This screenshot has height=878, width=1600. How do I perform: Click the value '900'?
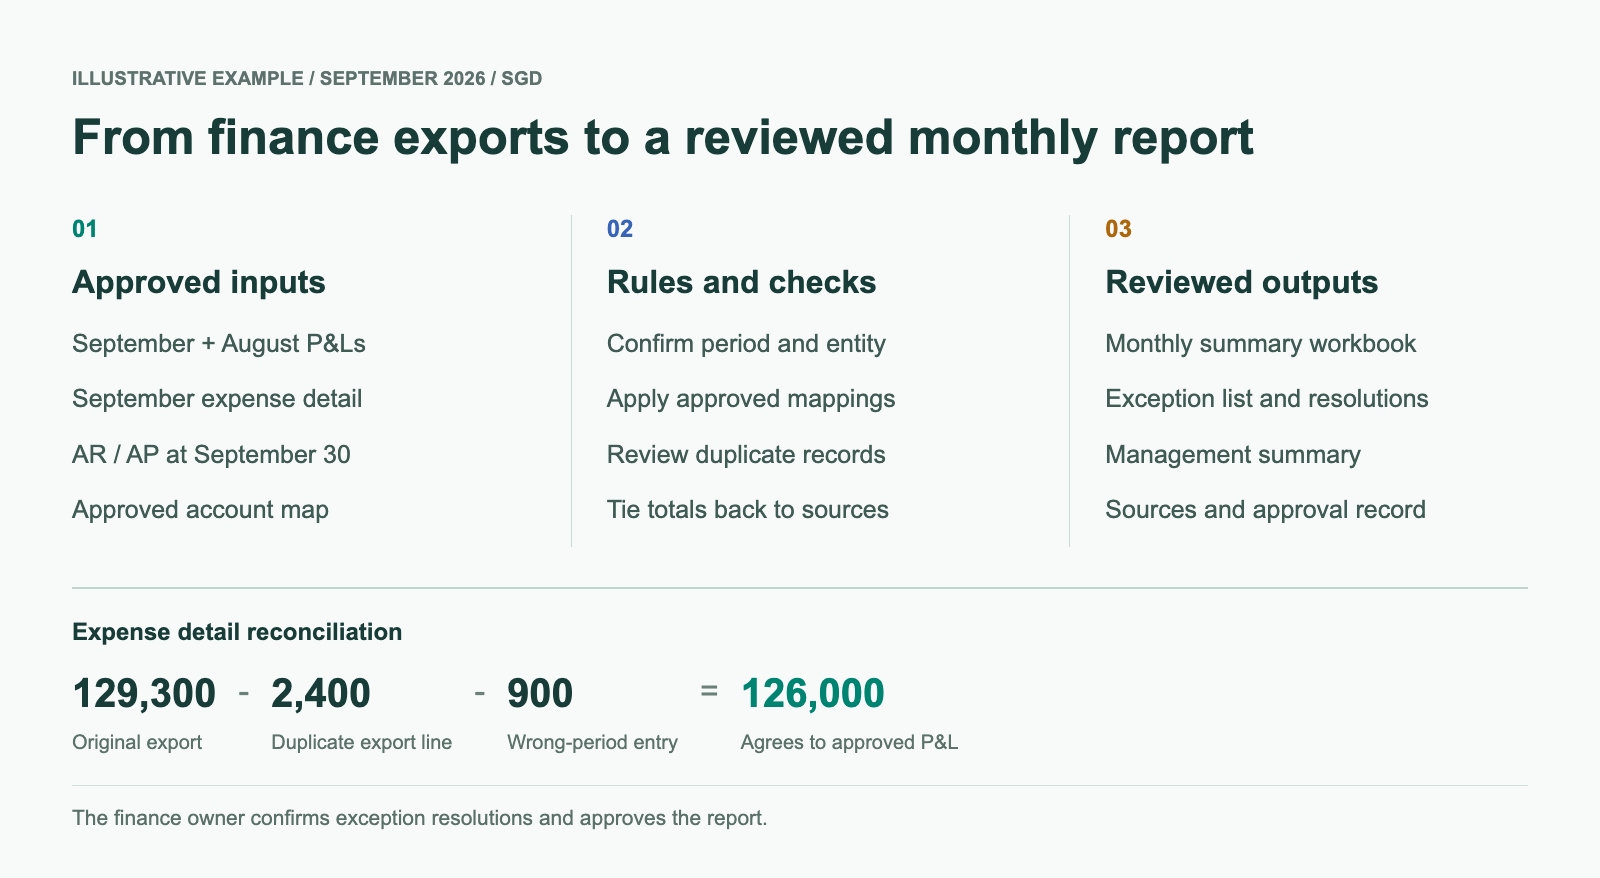point(540,693)
